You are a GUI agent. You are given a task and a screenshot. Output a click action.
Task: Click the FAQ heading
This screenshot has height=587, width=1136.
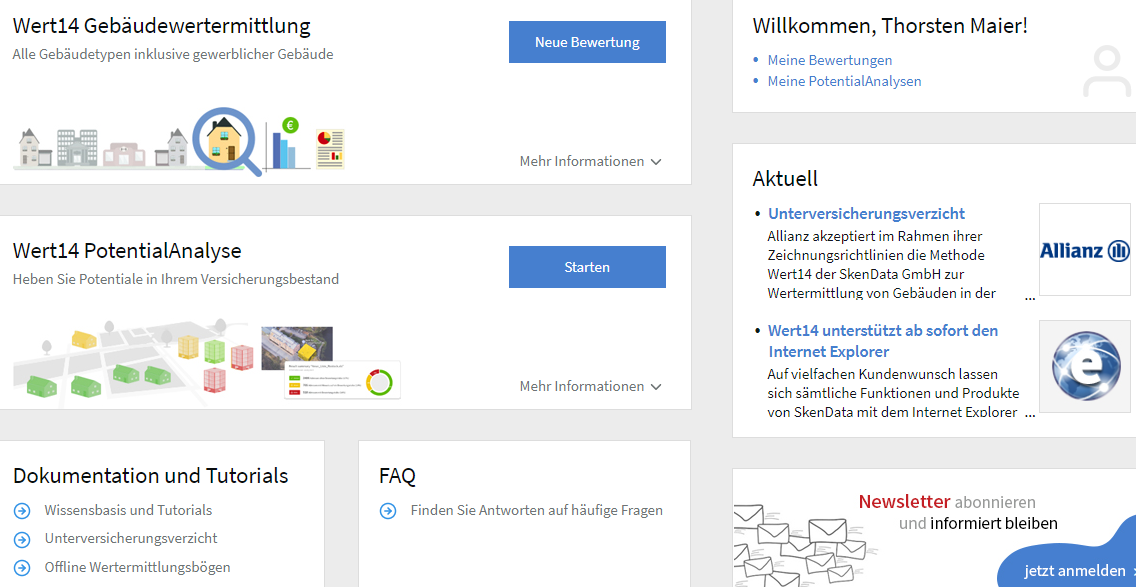(x=397, y=476)
